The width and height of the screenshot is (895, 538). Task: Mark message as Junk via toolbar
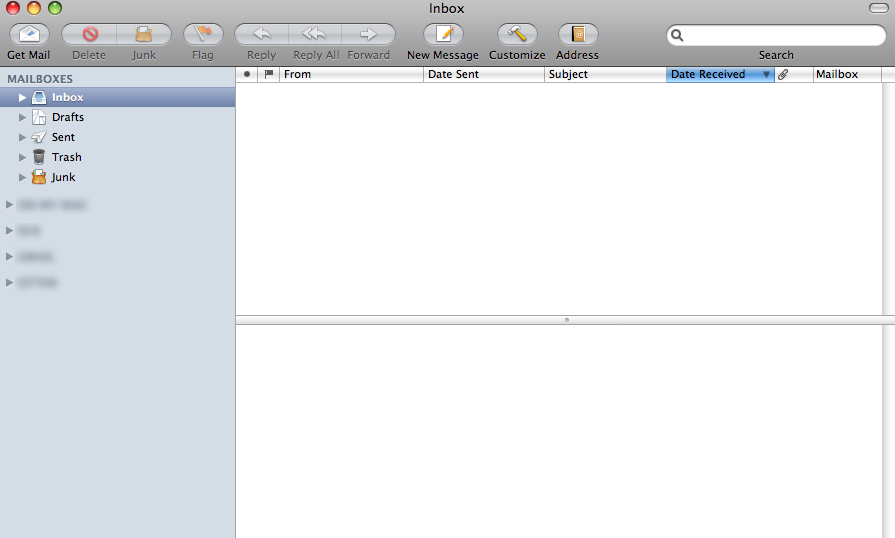[144, 34]
